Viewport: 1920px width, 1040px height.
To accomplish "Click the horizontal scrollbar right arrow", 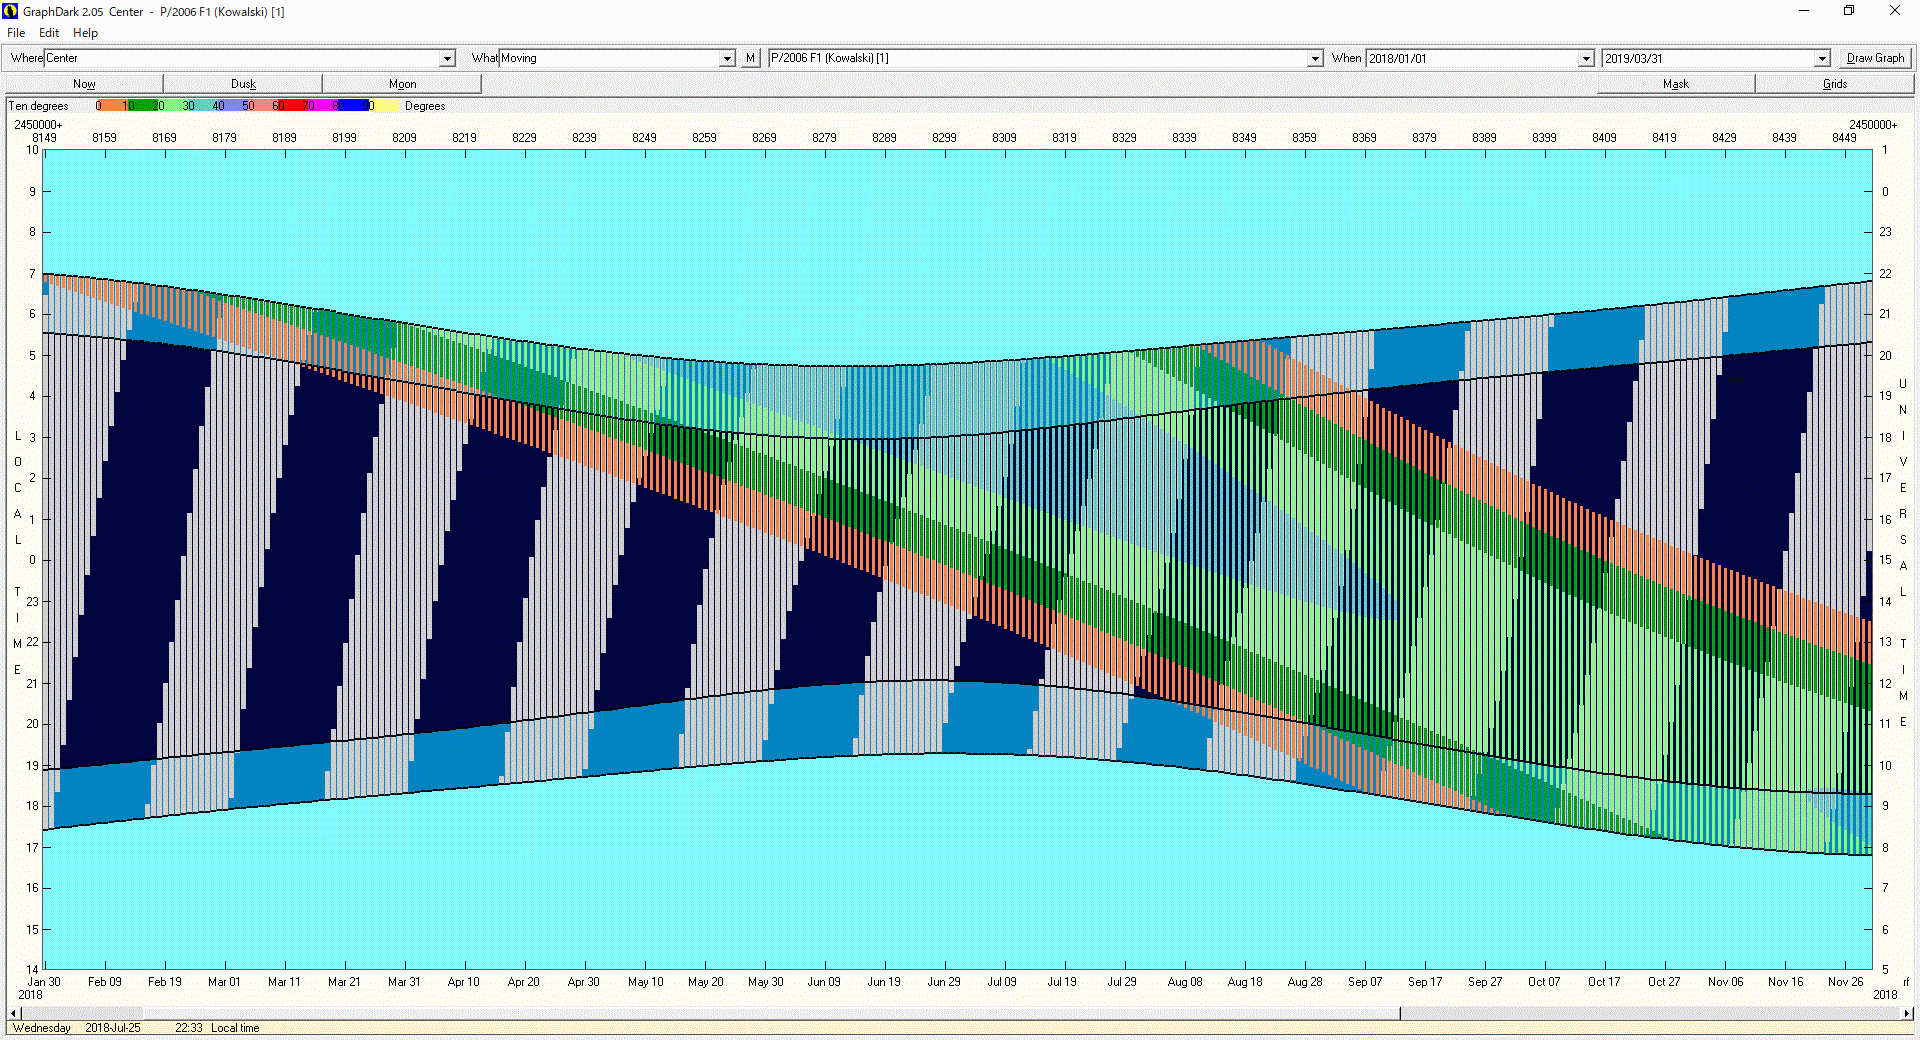I will click(1906, 1013).
